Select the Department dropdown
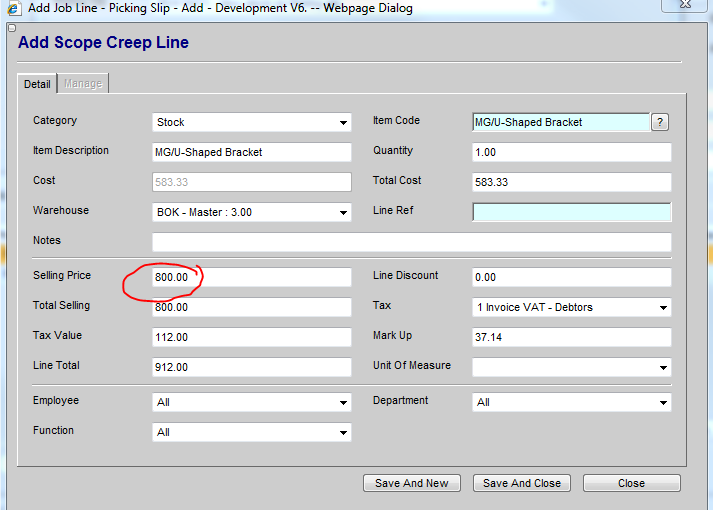 pos(571,402)
